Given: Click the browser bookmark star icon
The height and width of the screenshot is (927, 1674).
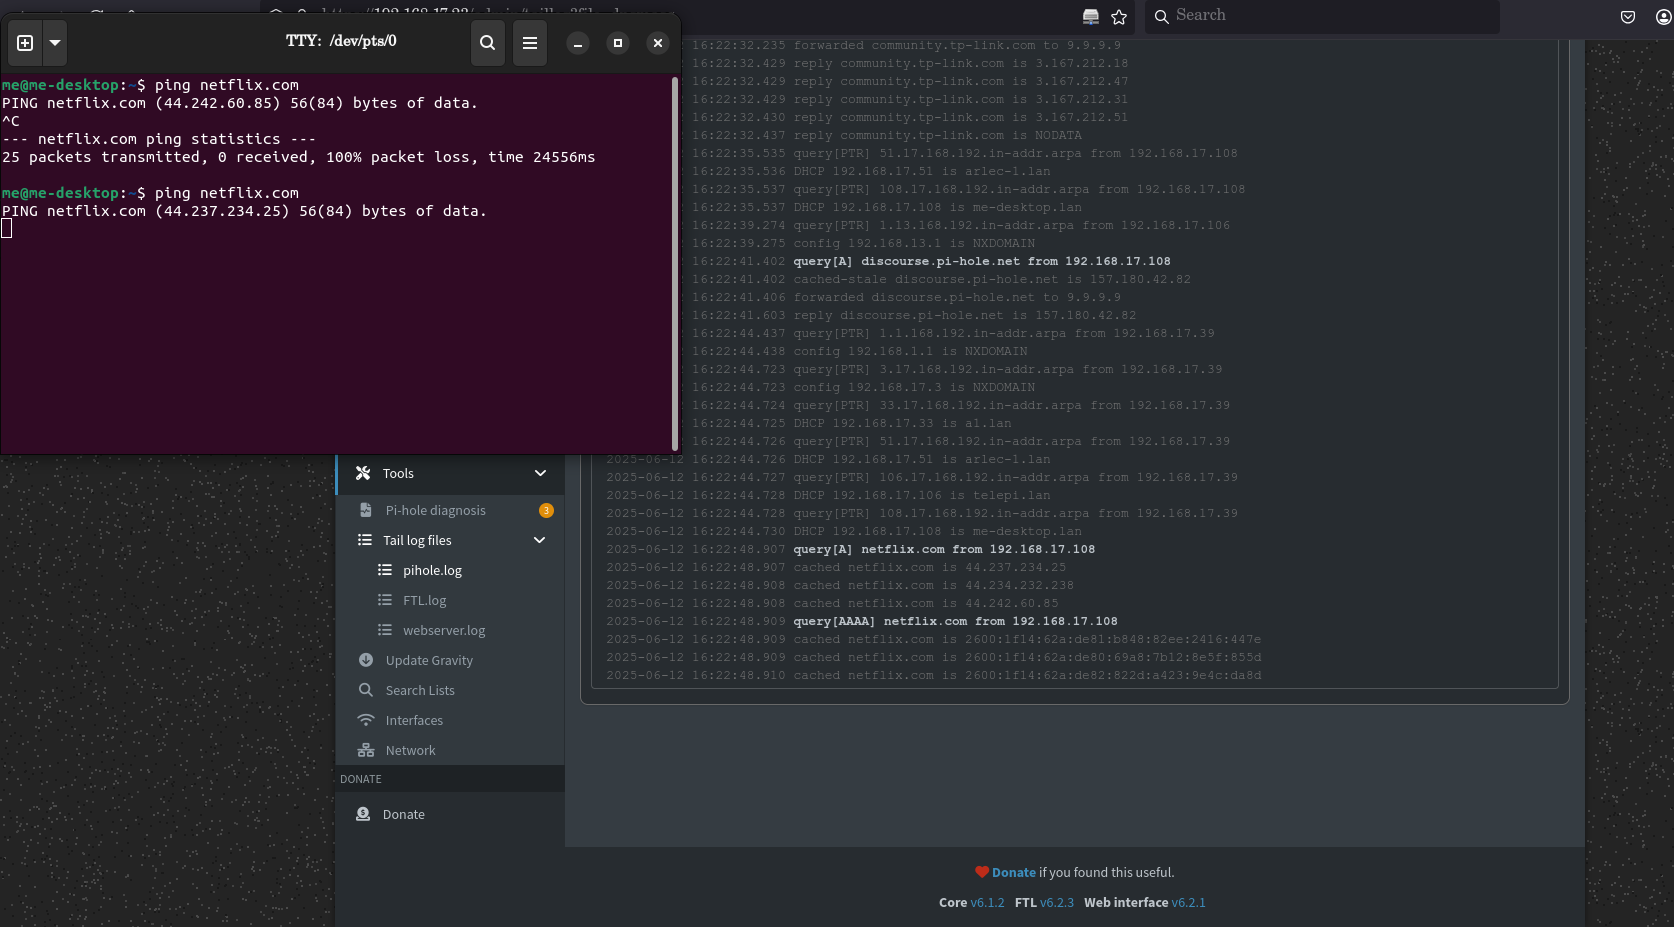Looking at the screenshot, I should [x=1119, y=17].
